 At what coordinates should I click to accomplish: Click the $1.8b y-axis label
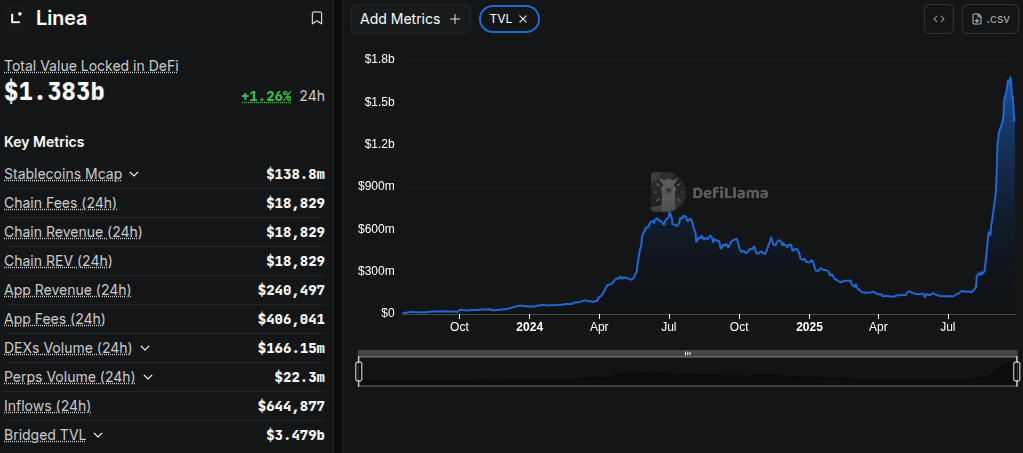pos(379,59)
